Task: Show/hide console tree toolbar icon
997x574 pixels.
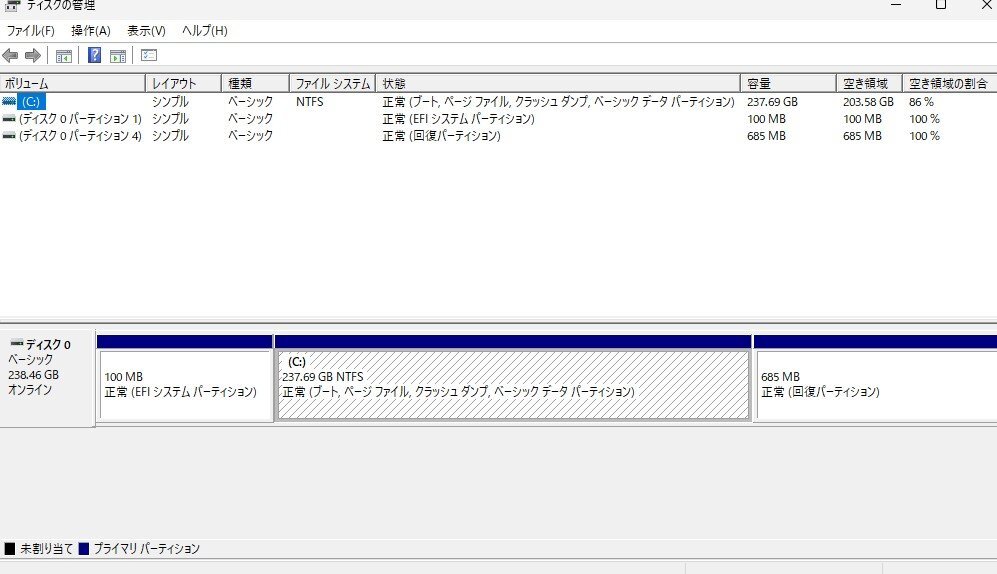Action: (x=64, y=55)
